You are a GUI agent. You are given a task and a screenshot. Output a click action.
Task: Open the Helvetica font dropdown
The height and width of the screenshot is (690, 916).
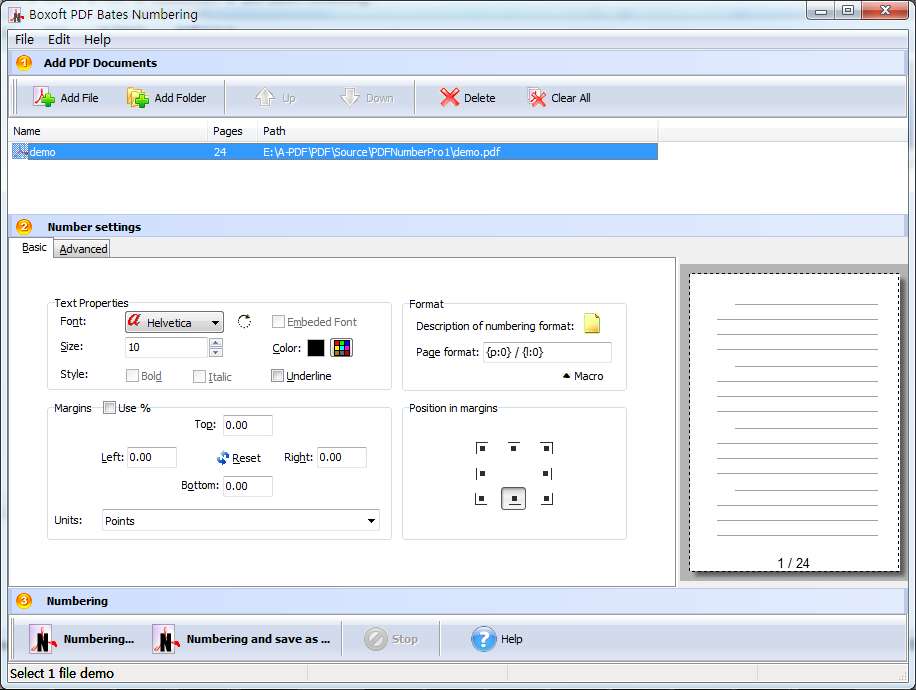[174, 323]
